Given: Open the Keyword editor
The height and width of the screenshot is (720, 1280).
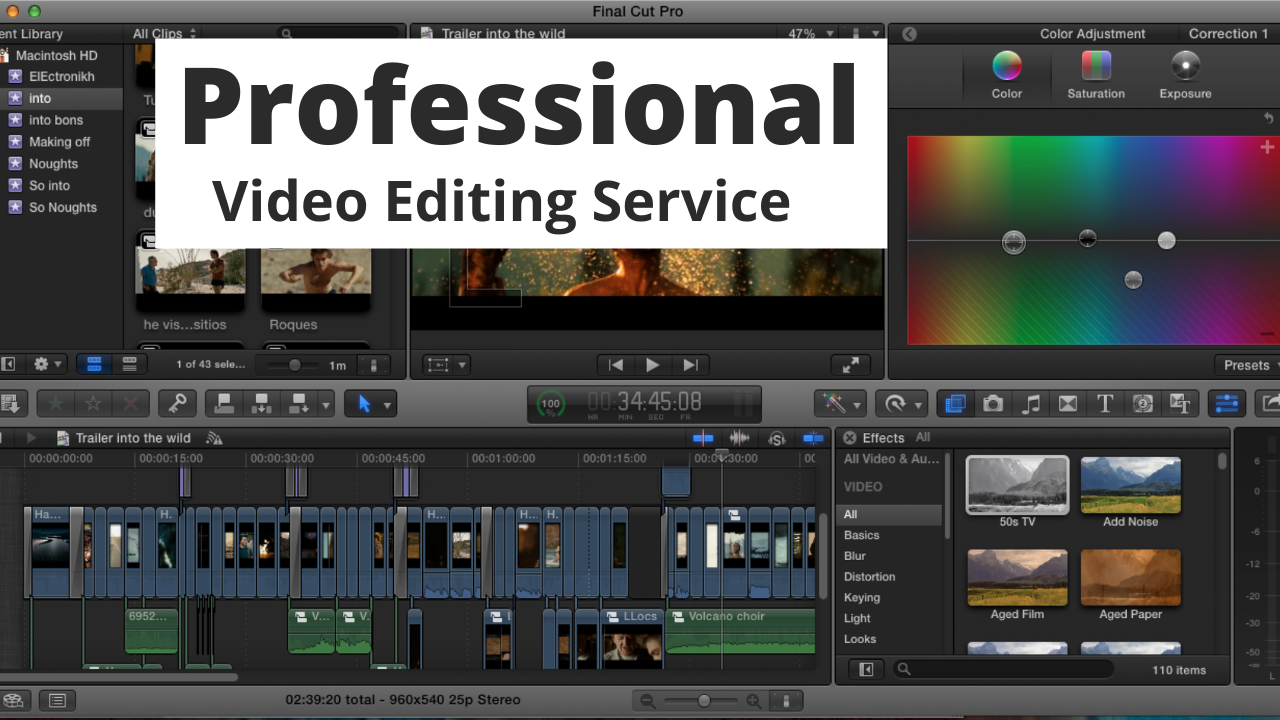Looking at the screenshot, I should click(178, 404).
